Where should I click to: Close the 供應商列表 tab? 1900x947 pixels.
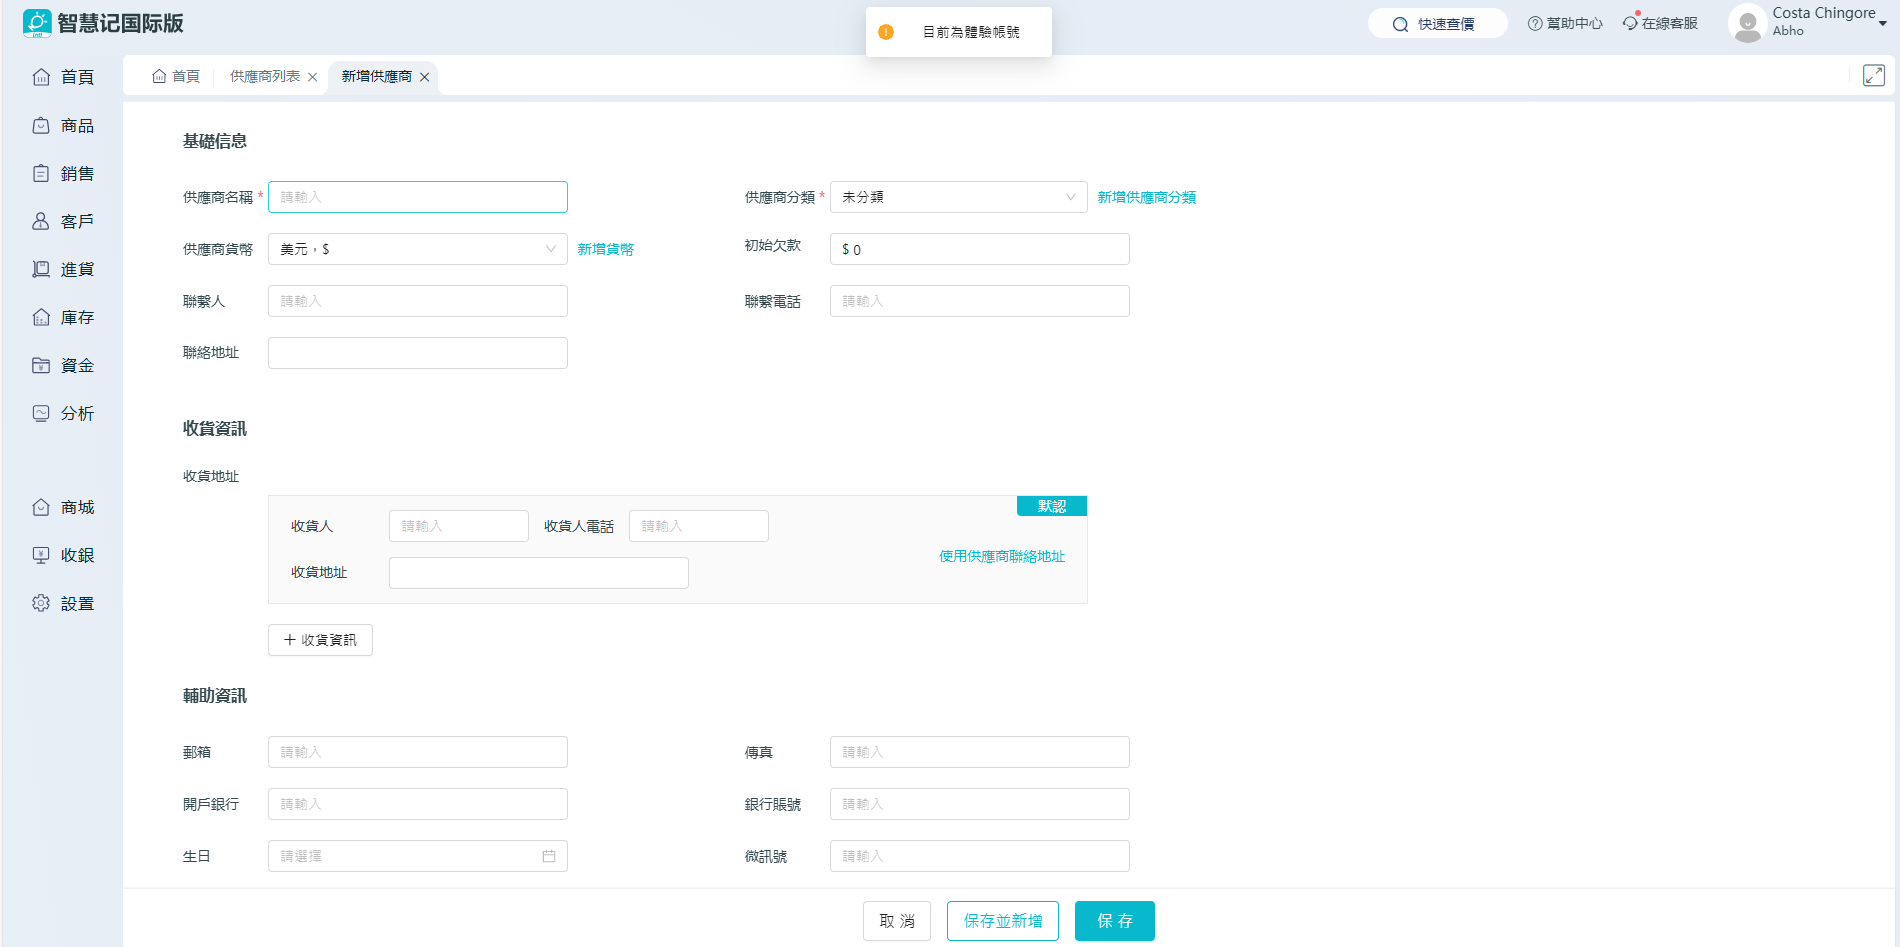[x=313, y=77]
